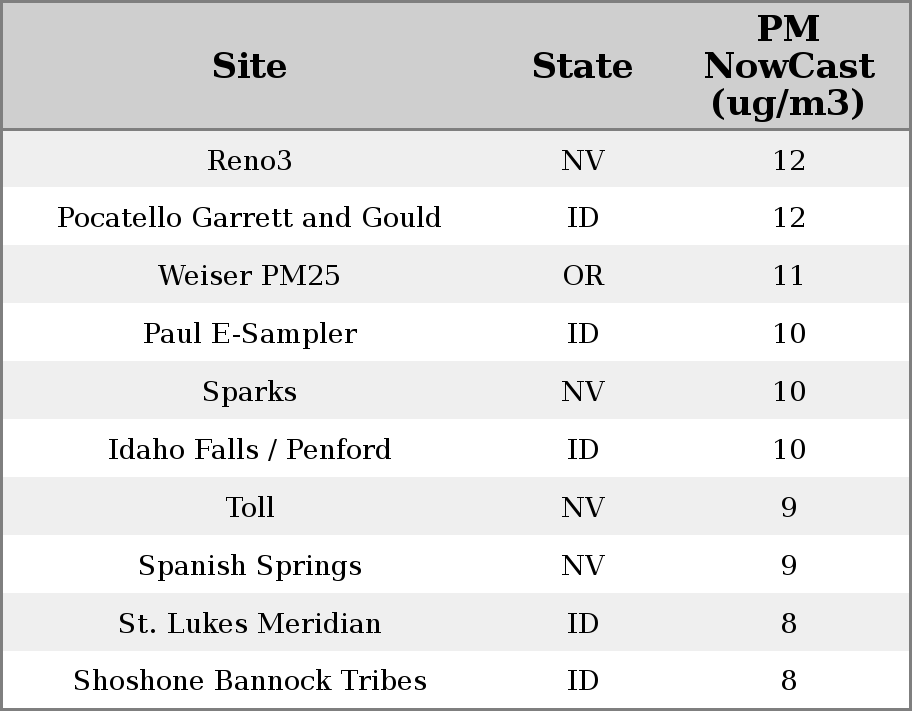Click the OR state cell for Weiser
Image resolution: width=912 pixels, height=711 pixels.
pyautogui.click(x=582, y=276)
